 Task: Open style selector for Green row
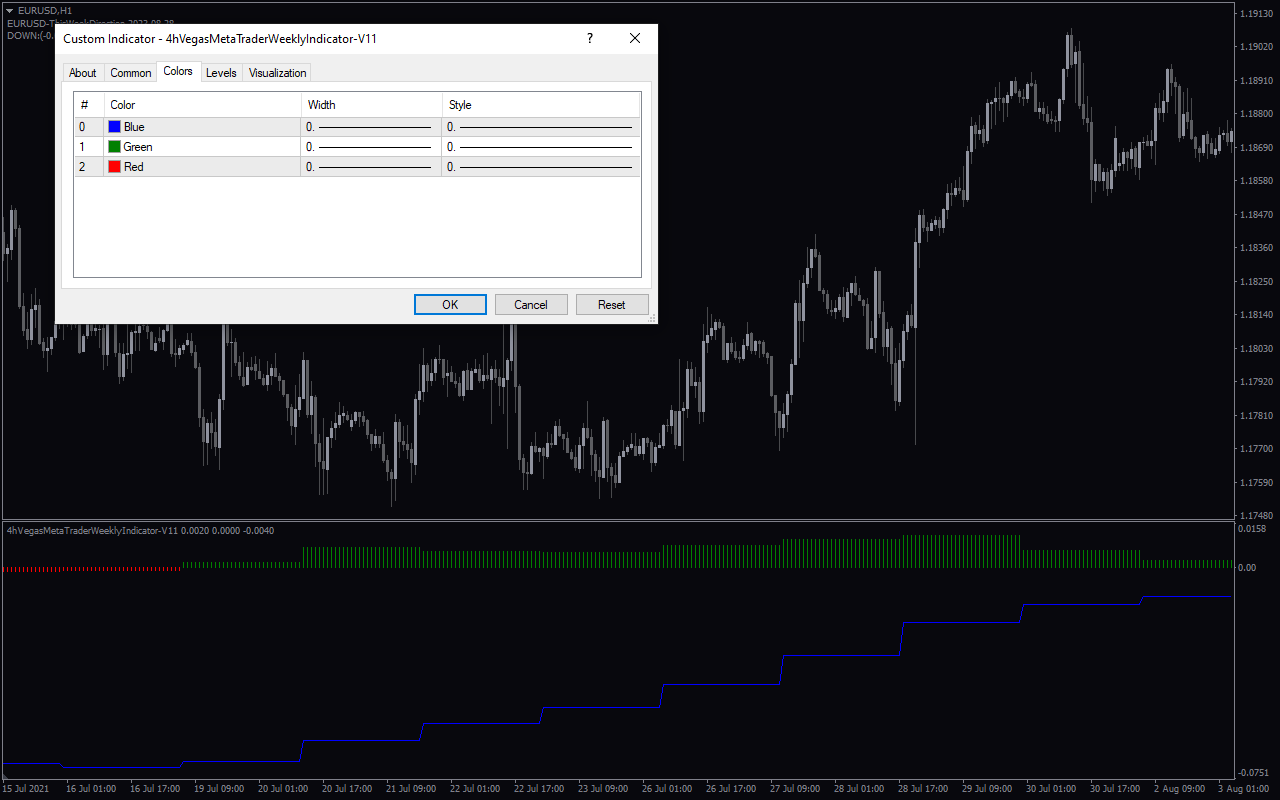(541, 147)
